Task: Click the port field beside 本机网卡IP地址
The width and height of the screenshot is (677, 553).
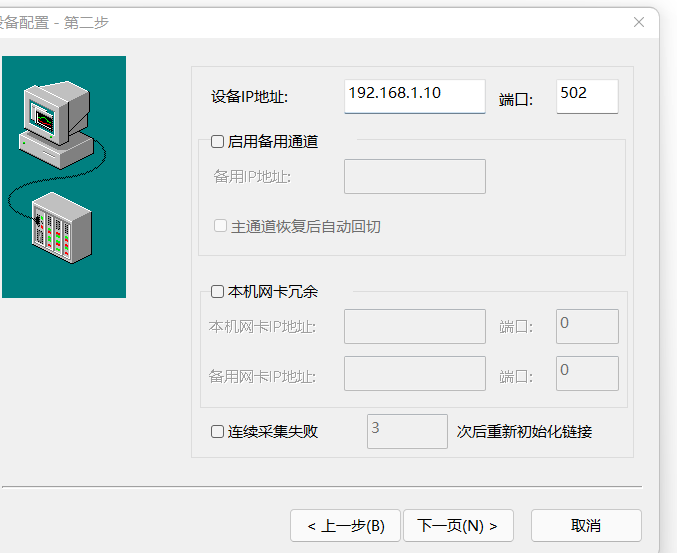Action: [587, 326]
